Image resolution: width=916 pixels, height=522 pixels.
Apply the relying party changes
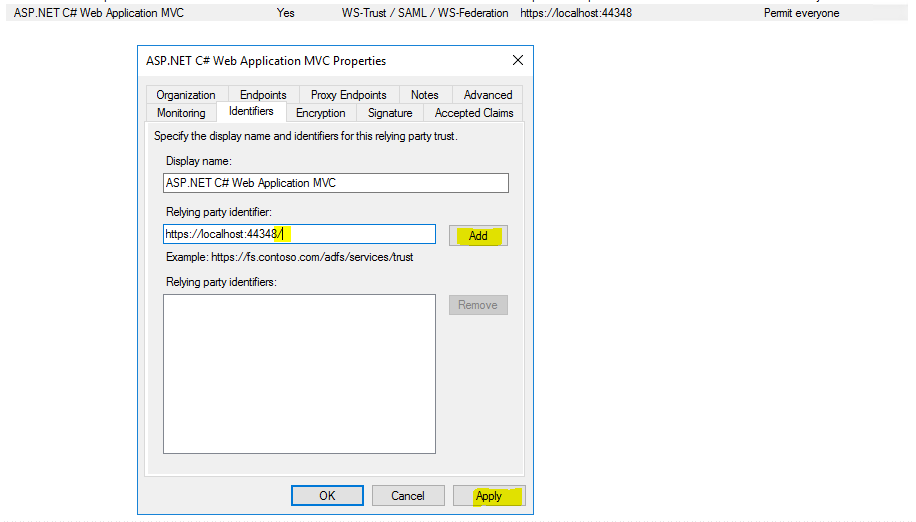[489, 496]
